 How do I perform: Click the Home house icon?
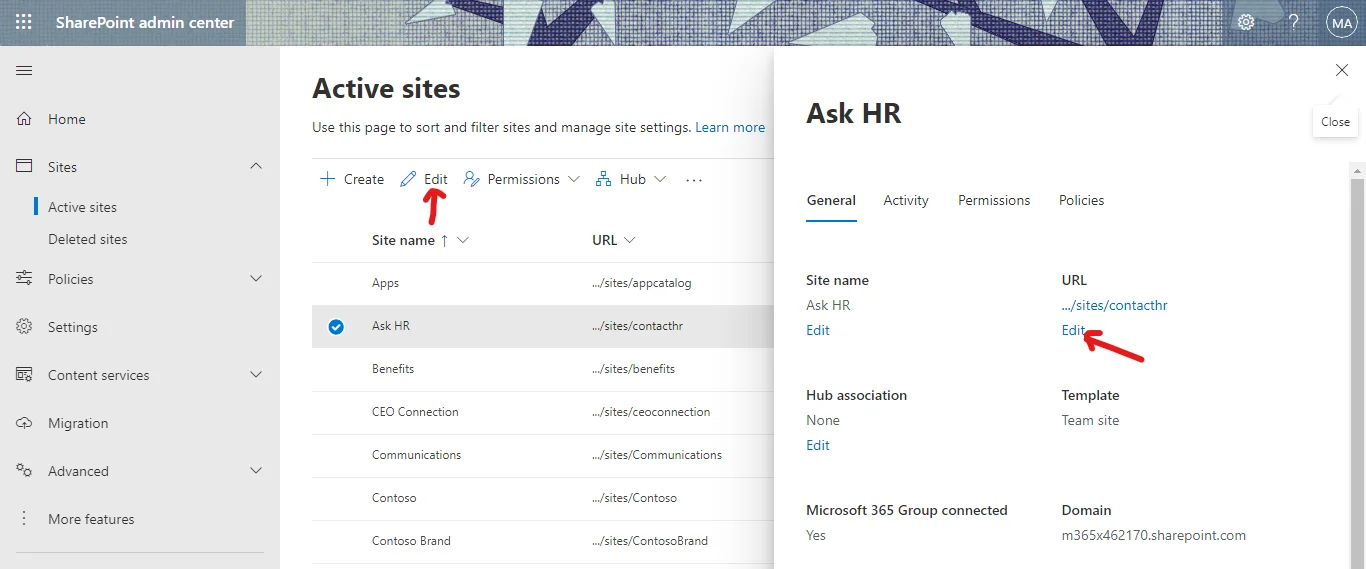(x=24, y=119)
